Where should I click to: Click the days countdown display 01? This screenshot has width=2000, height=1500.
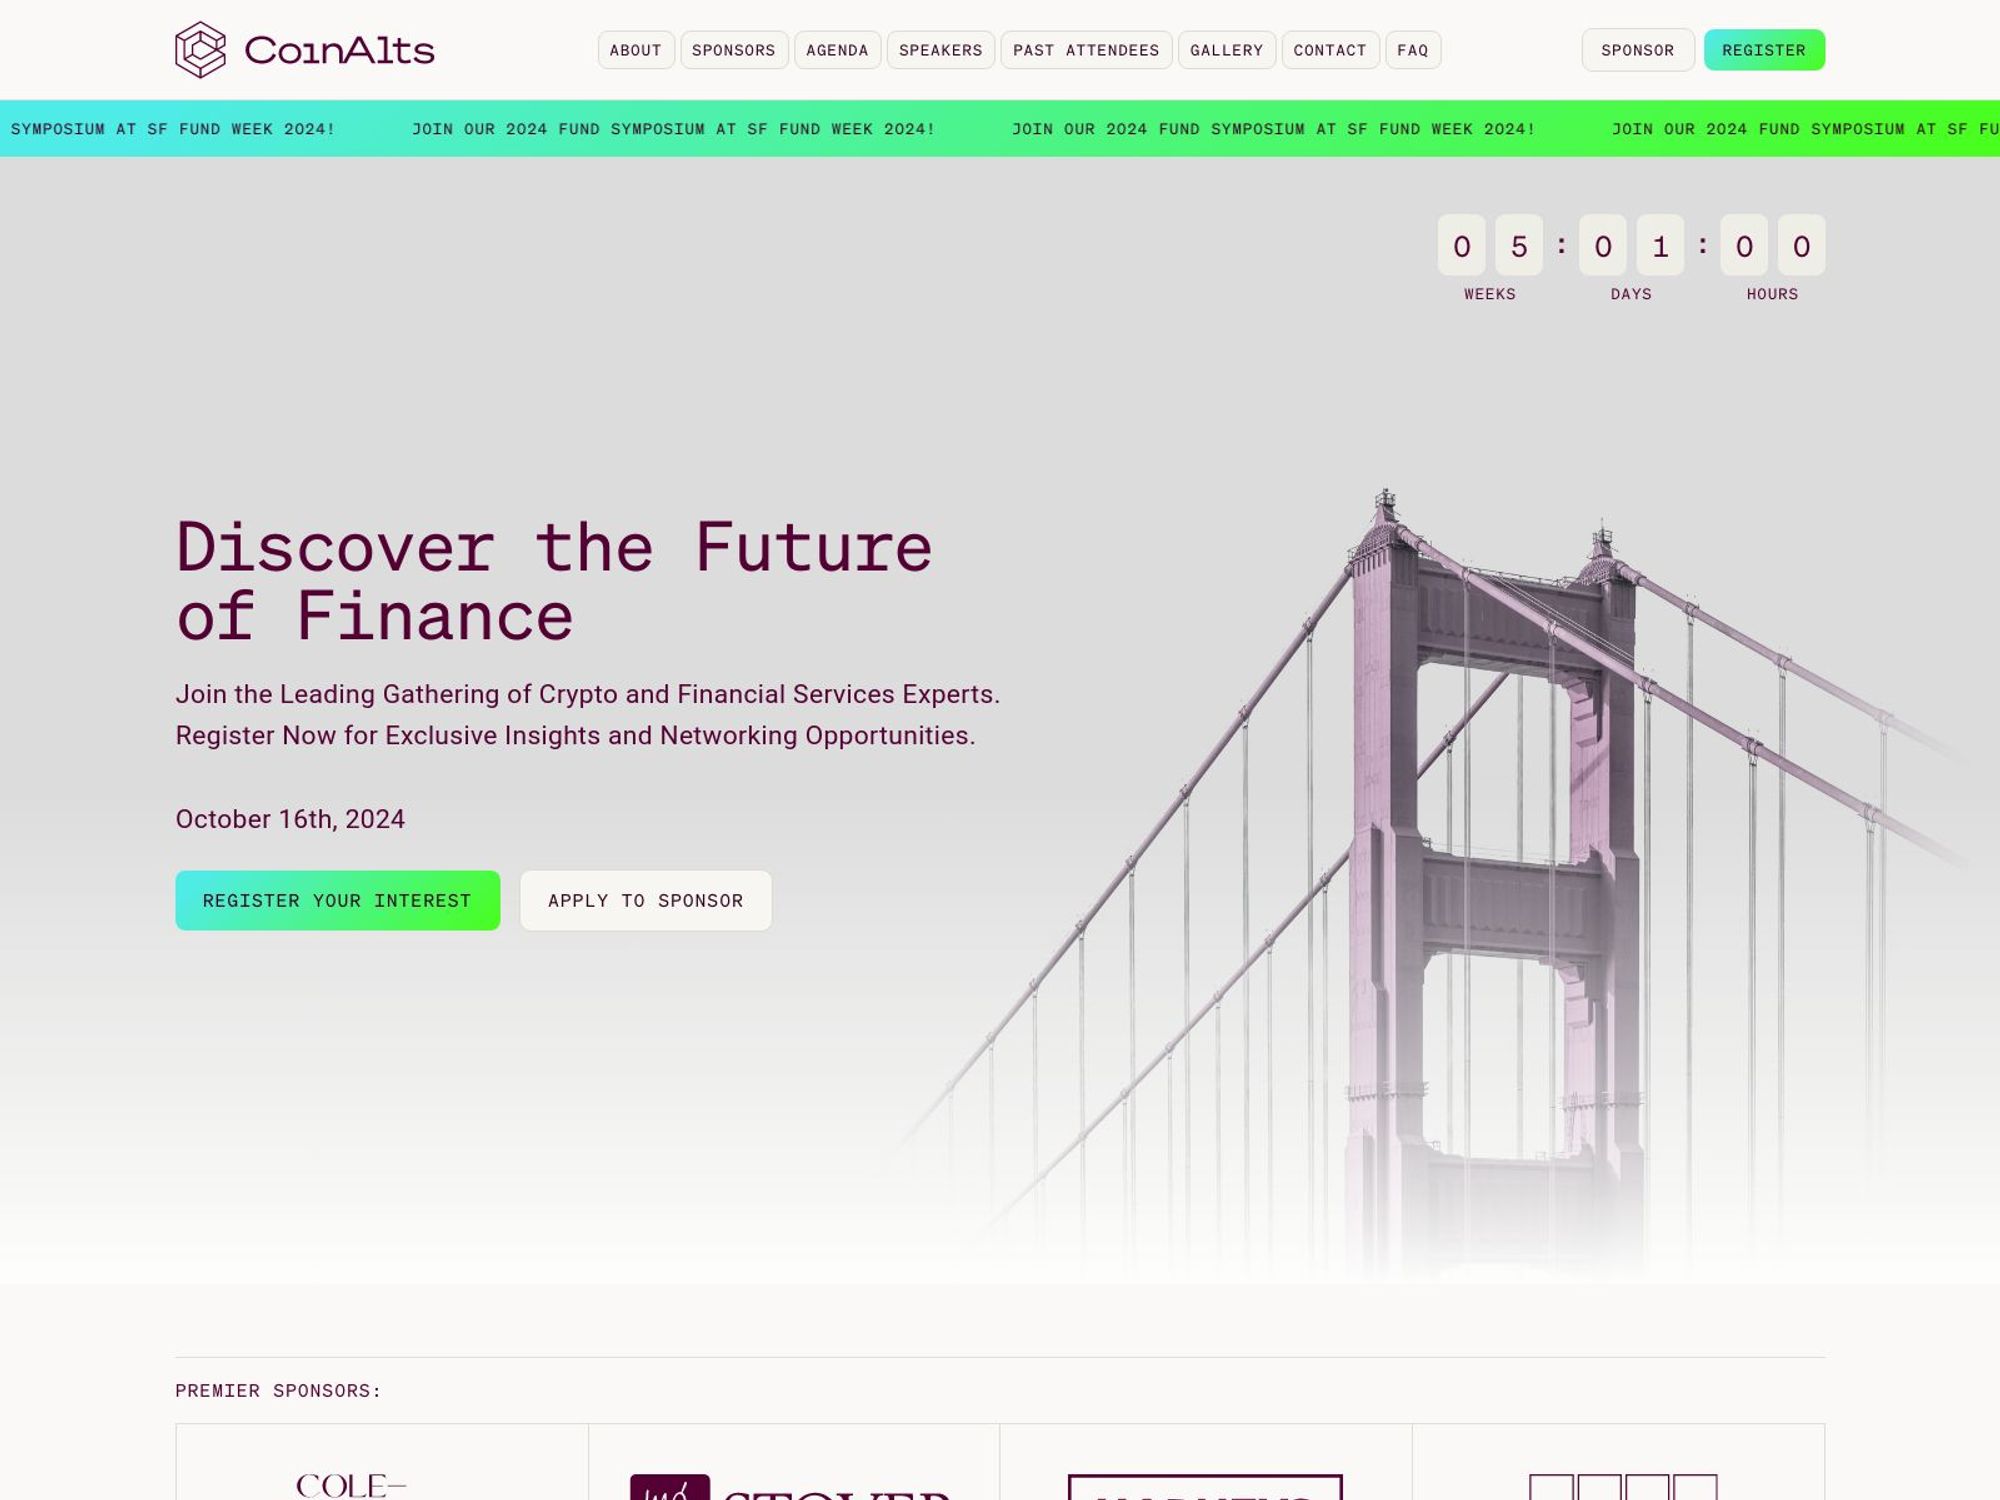pos(1630,244)
